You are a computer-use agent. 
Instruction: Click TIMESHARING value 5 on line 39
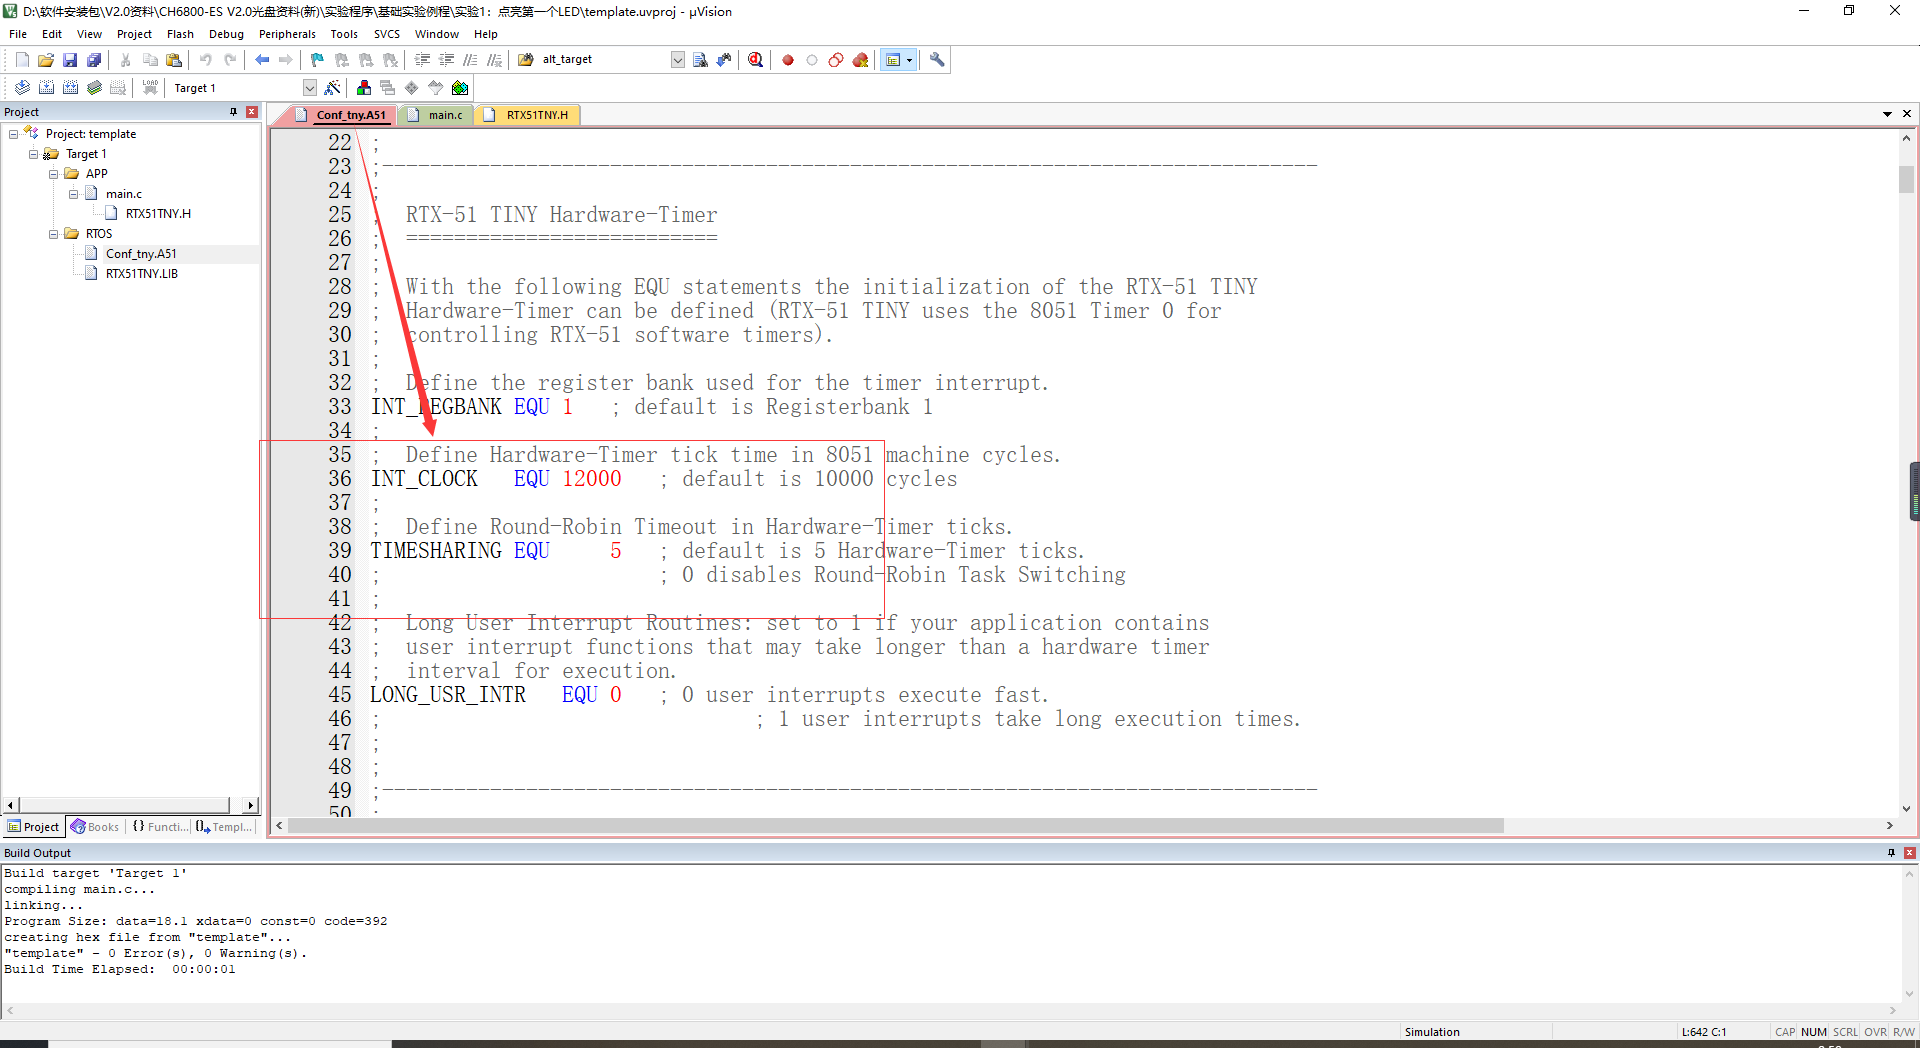(x=616, y=551)
